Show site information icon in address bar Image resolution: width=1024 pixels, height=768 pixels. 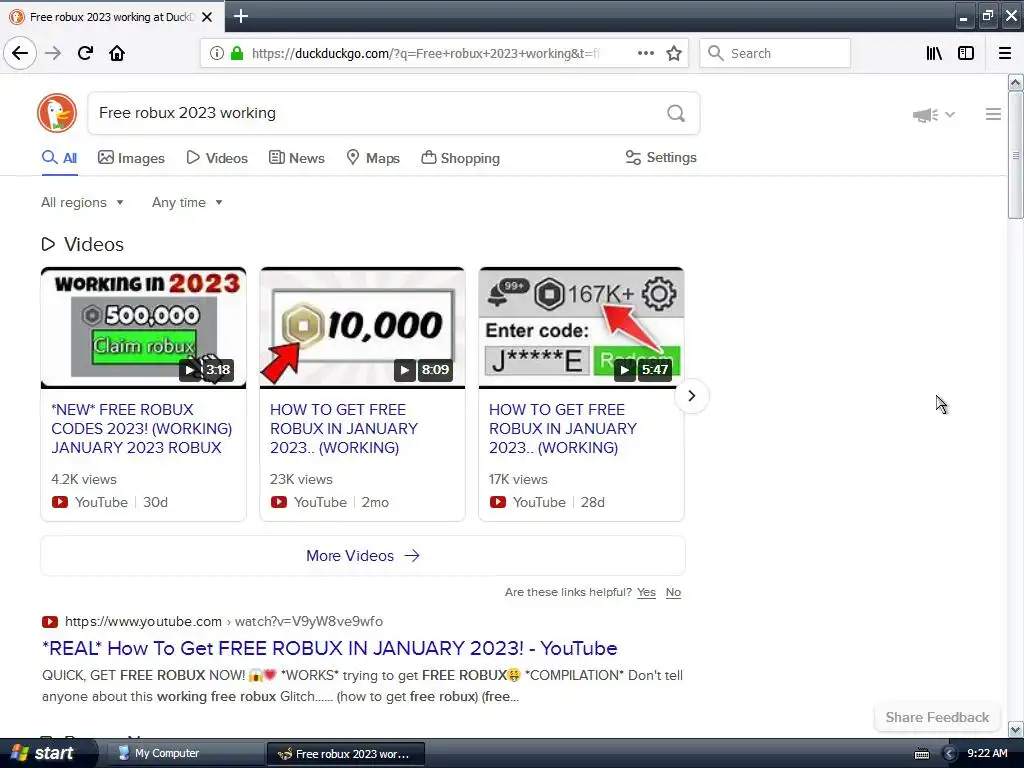click(216, 54)
